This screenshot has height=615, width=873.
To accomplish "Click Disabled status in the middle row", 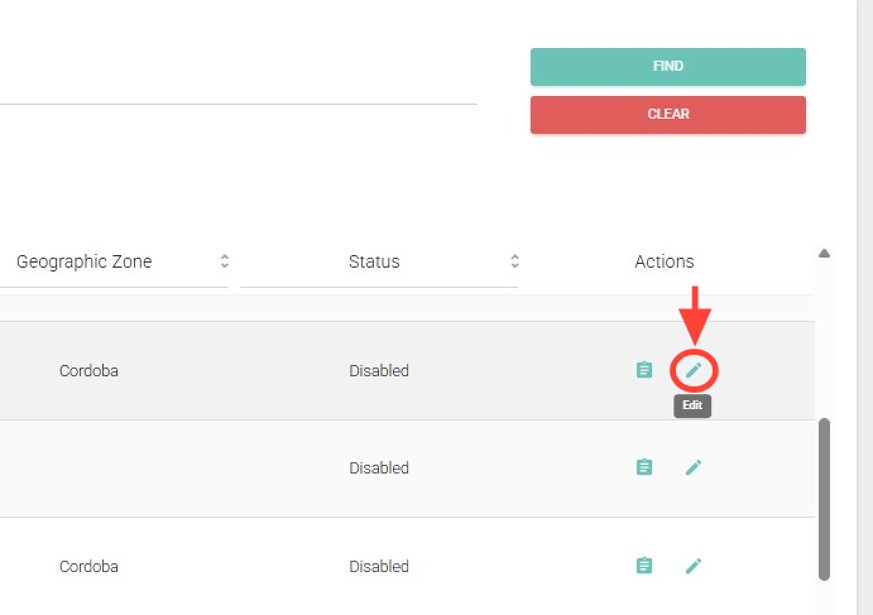I will pos(379,468).
